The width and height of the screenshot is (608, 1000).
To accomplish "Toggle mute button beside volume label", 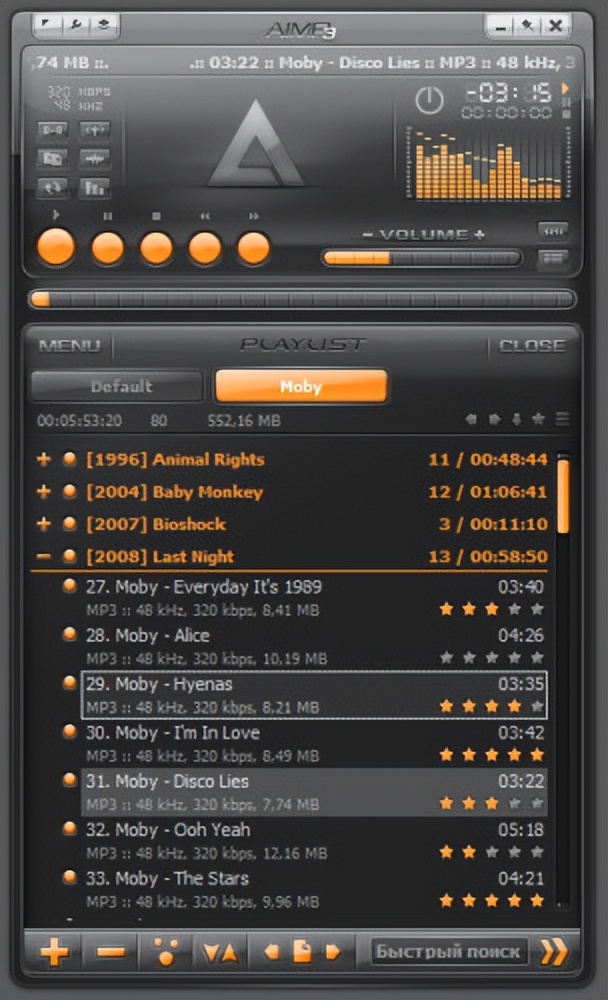I will (x=552, y=230).
